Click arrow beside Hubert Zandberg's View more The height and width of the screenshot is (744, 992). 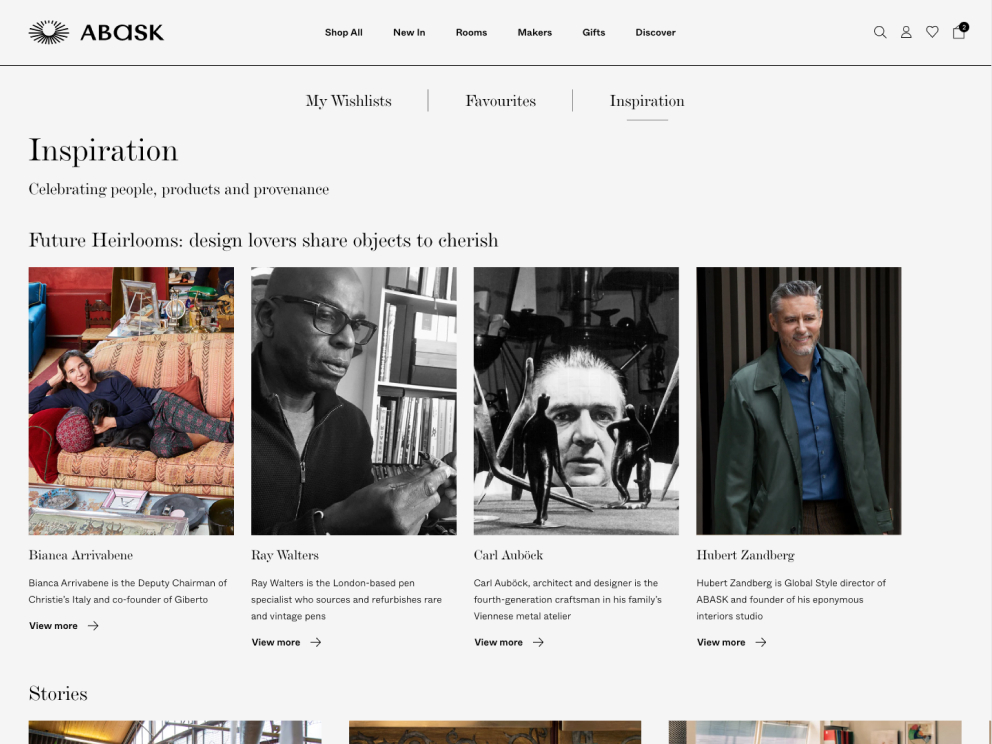click(761, 642)
